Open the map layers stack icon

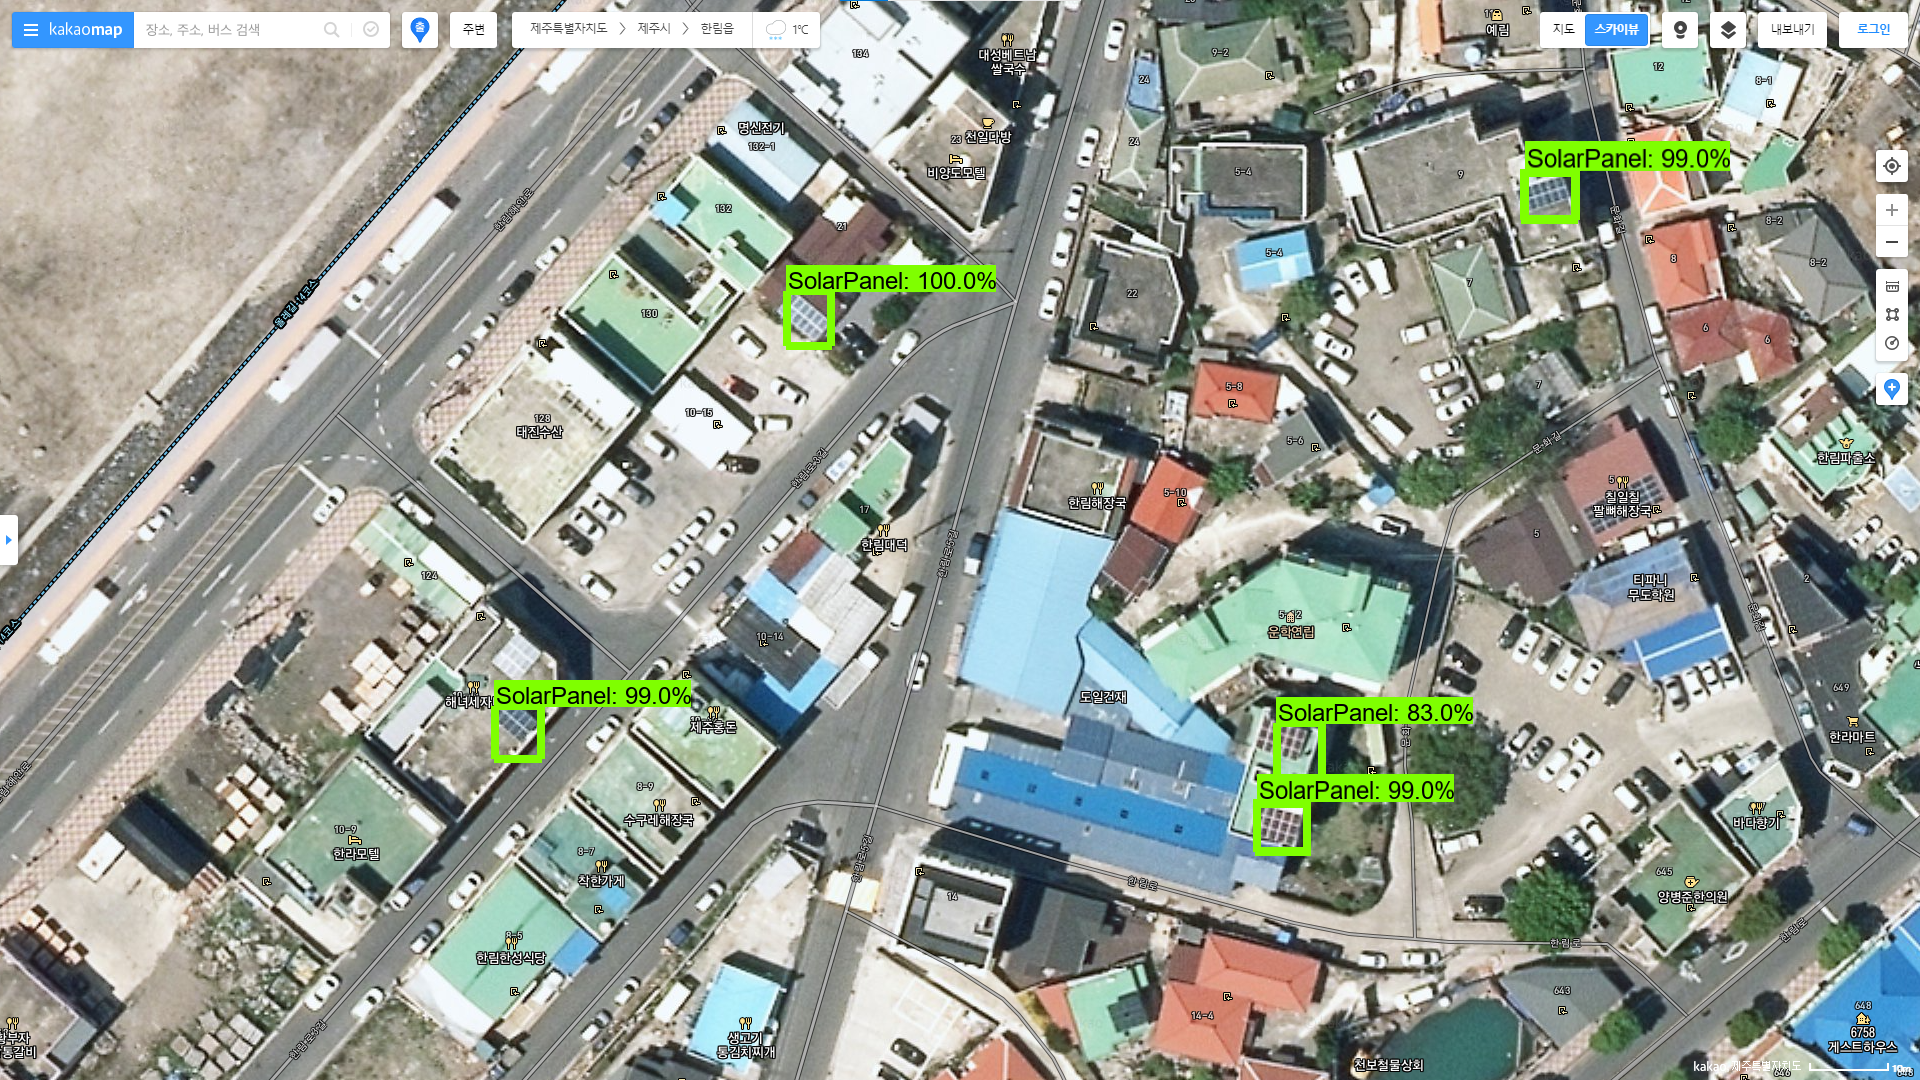click(x=1728, y=30)
